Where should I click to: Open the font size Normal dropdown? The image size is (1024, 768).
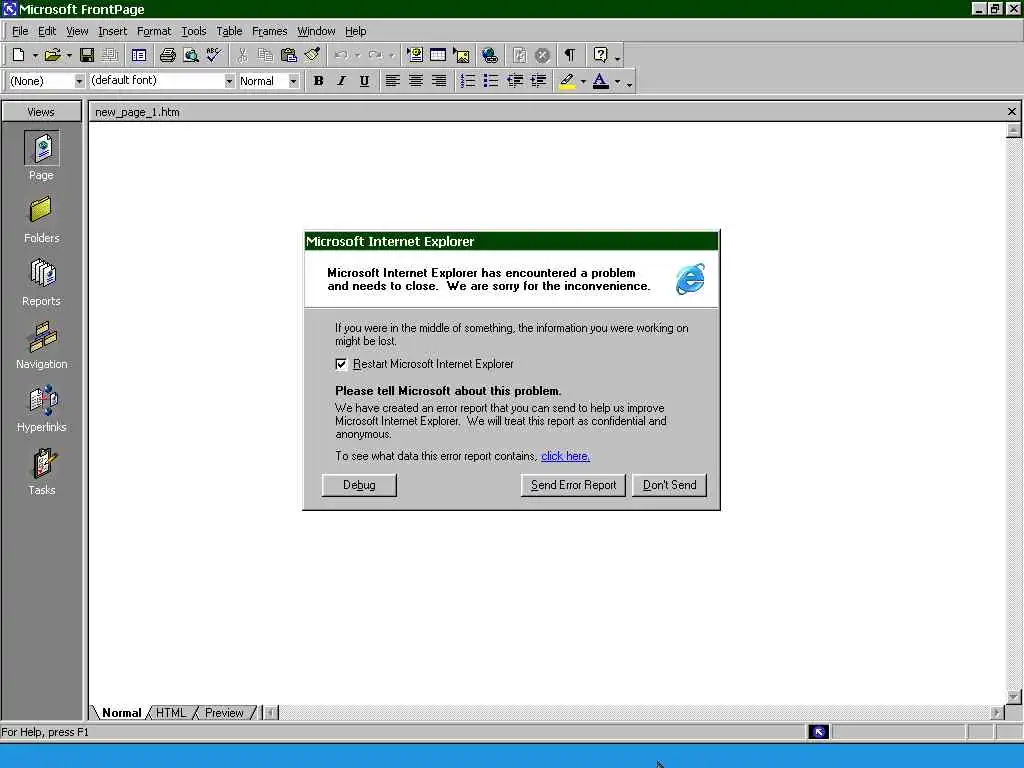[293, 81]
